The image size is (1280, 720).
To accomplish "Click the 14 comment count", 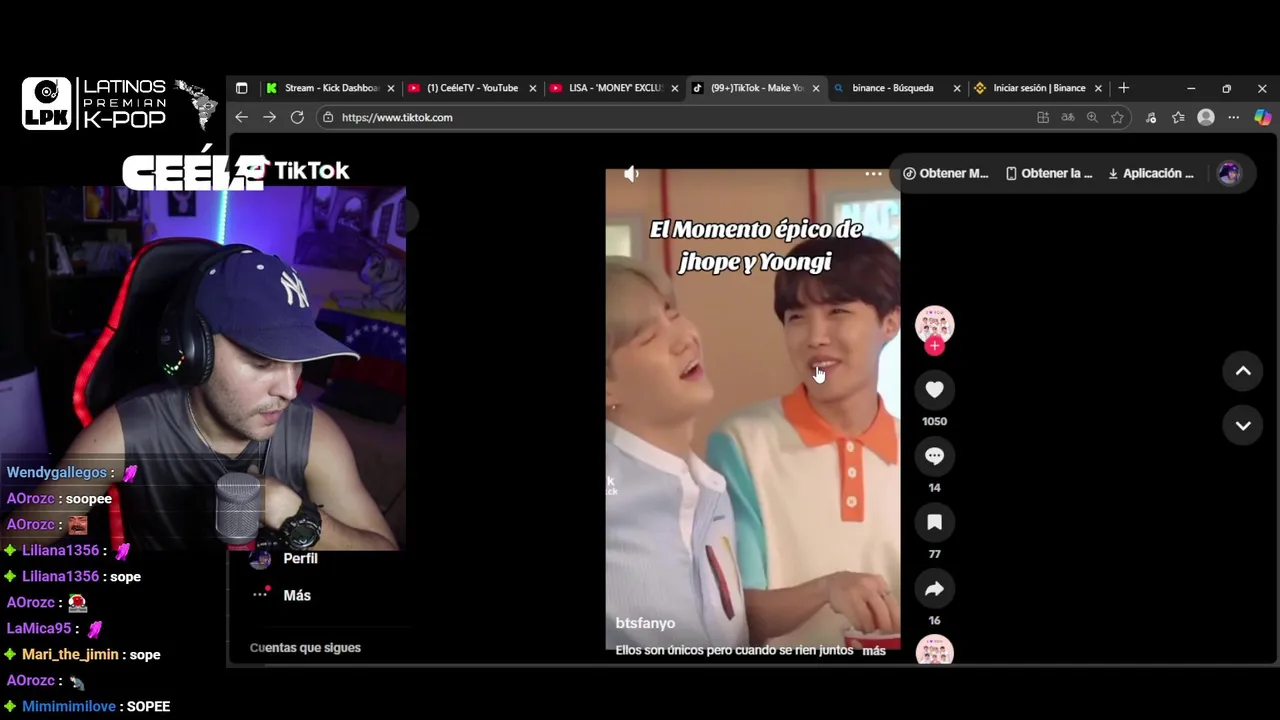I will 934,488.
